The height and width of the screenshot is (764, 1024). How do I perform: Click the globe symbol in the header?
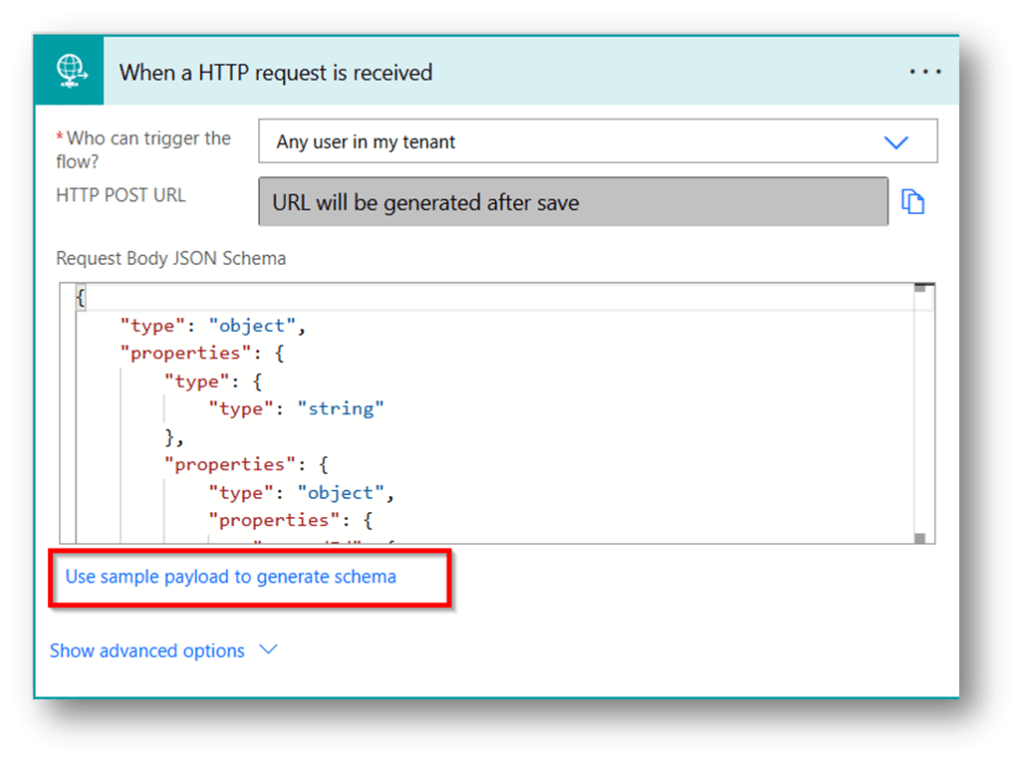click(70, 71)
